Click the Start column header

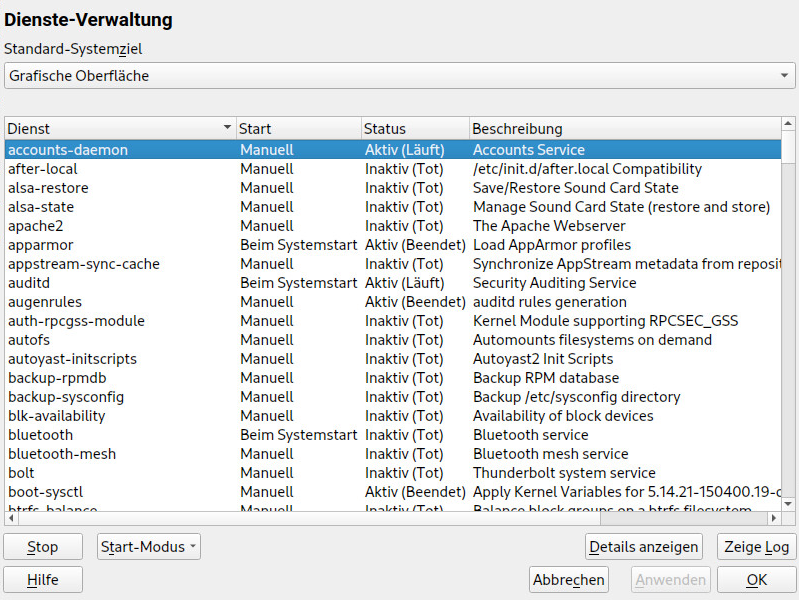[x=299, y=128]
